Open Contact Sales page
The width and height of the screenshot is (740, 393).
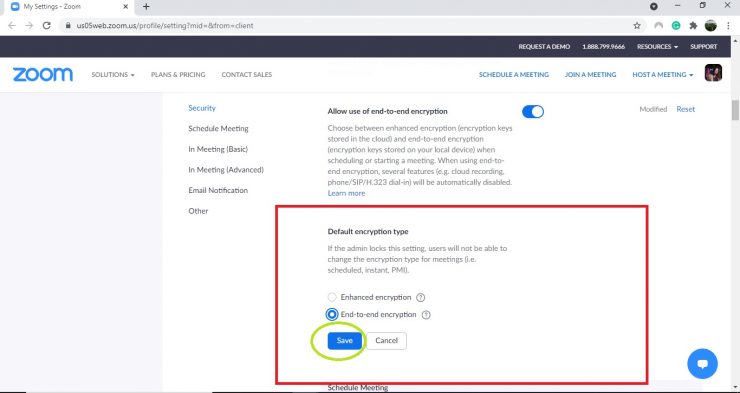click(x=247, y=75)
